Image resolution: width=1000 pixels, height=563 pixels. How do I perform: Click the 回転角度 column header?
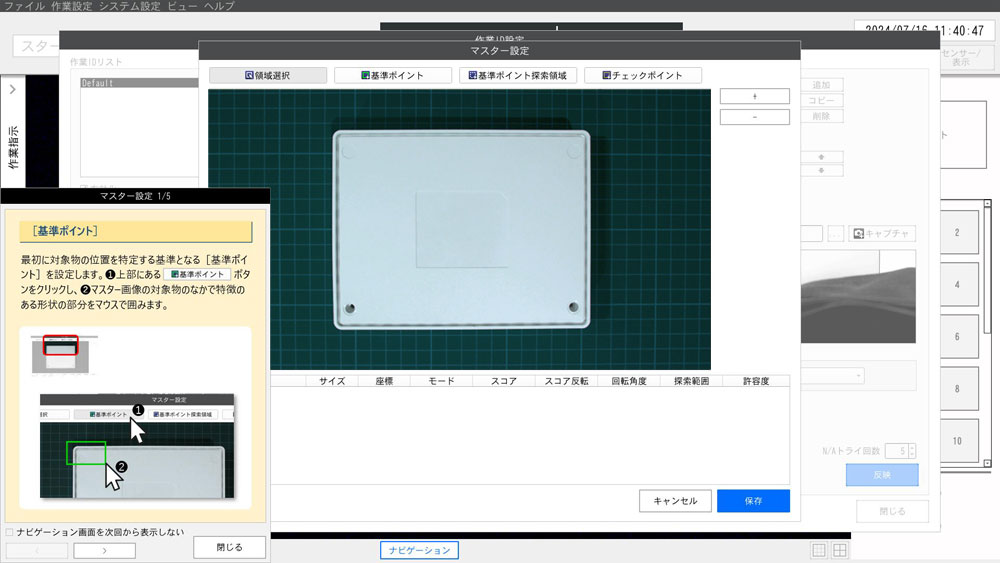629,381
